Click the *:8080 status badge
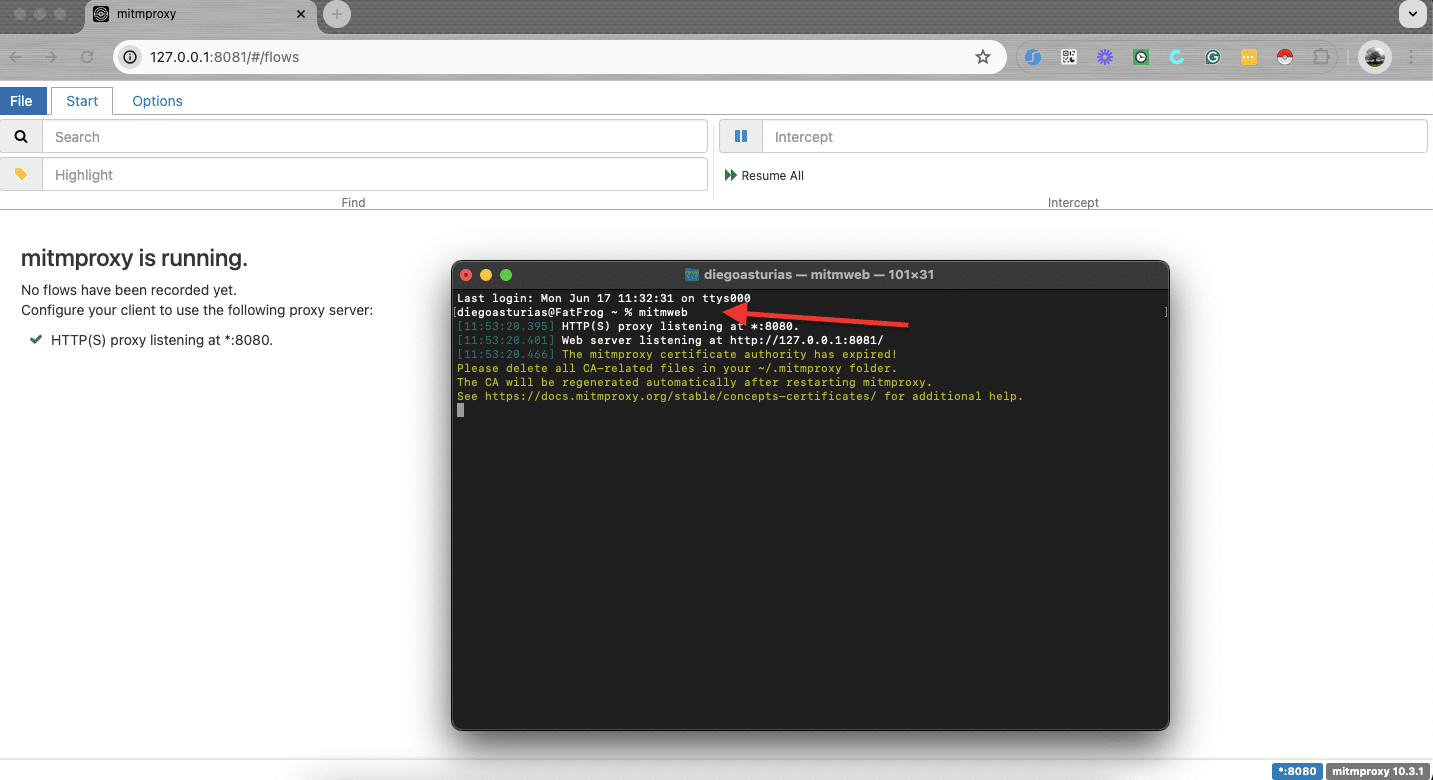The image size is (1433, 780). (1297, 772)
